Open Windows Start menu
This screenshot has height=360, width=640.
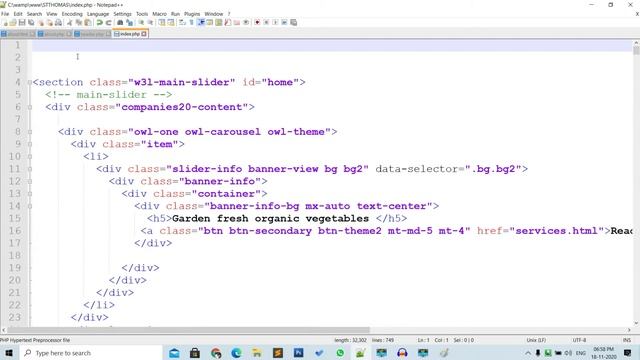pyautogui.click(x=9, y=353)
